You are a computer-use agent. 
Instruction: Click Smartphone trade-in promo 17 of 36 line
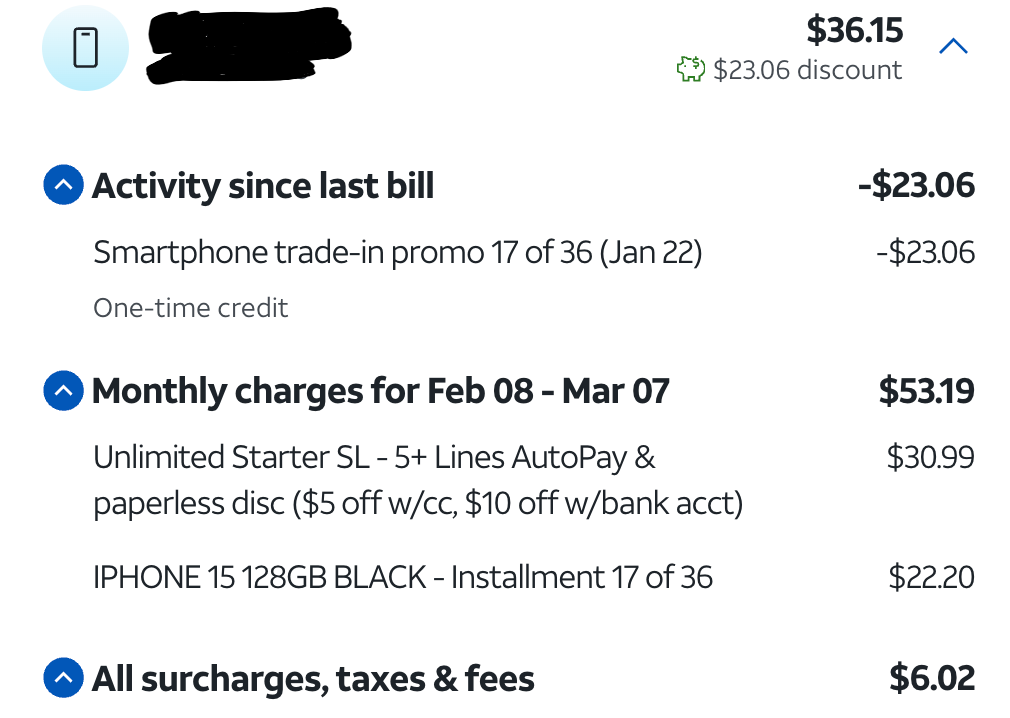point(397,253)
